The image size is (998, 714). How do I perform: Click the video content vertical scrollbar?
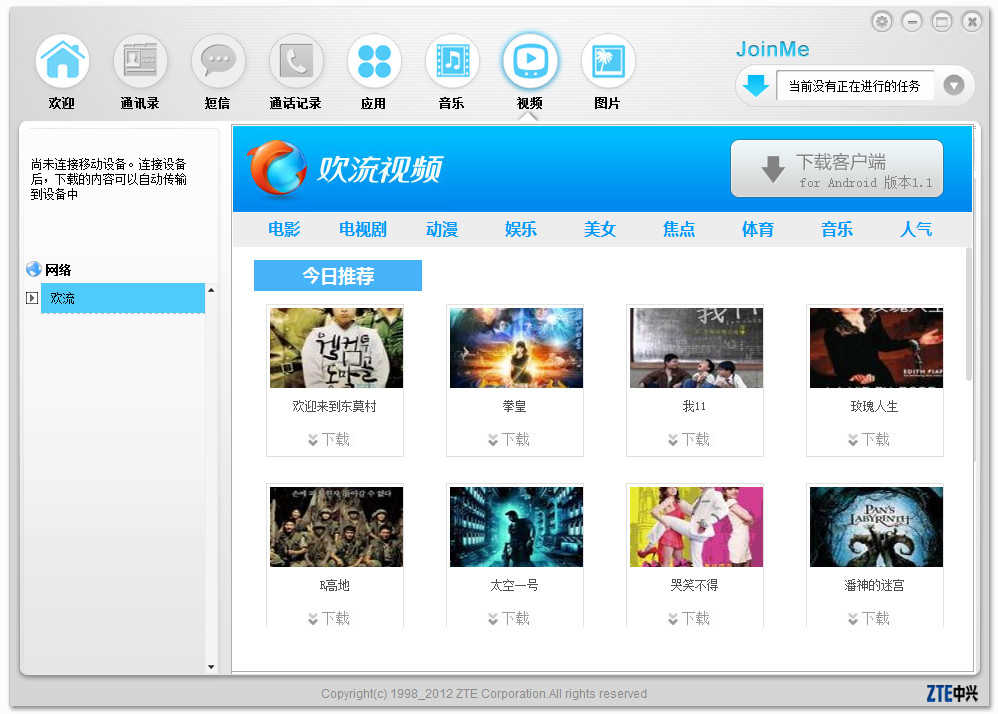(x=969, y=314)
